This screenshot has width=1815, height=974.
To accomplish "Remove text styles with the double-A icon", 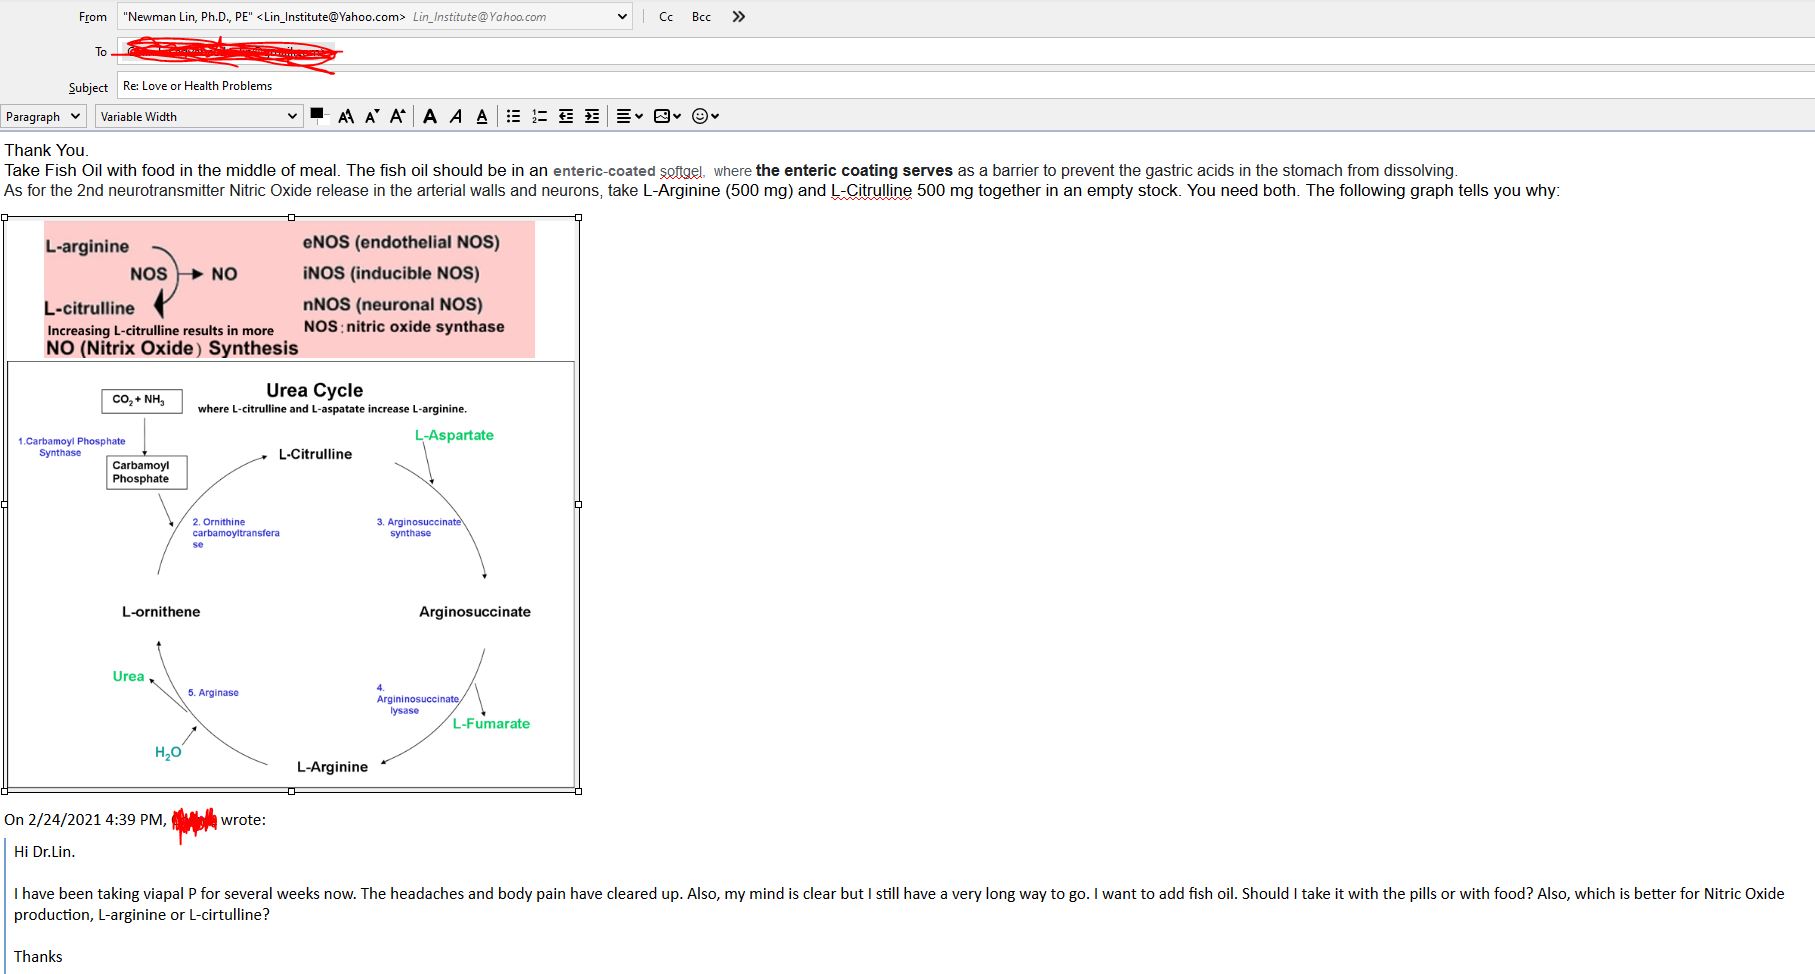I will [346, 117].
